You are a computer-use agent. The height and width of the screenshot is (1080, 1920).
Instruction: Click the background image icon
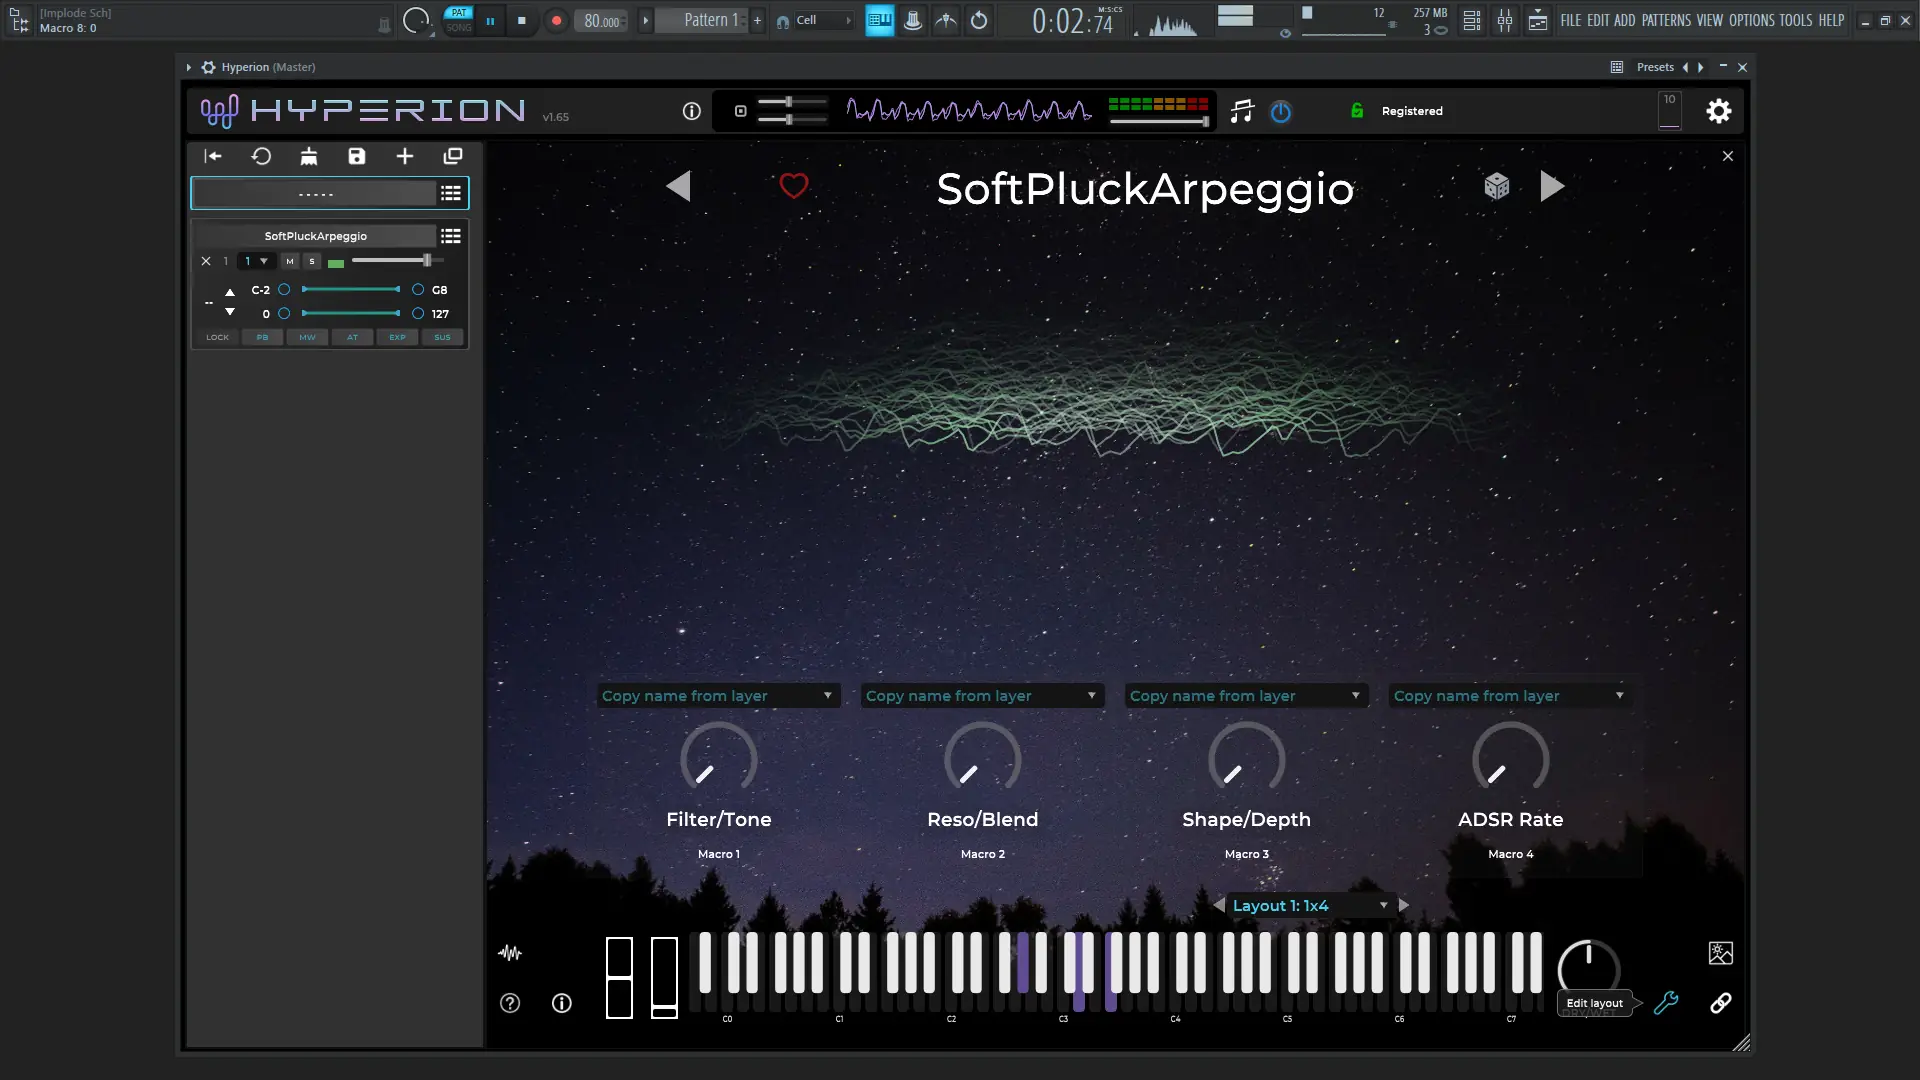tap(1720, 953)
